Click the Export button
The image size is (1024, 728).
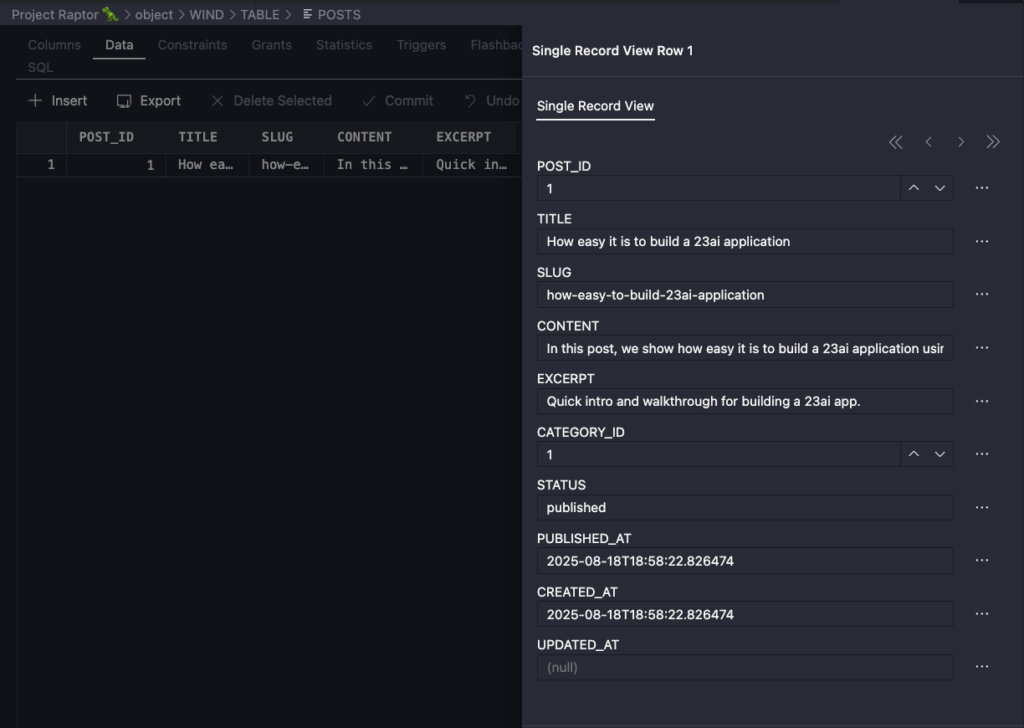click(x=149, y=101)
